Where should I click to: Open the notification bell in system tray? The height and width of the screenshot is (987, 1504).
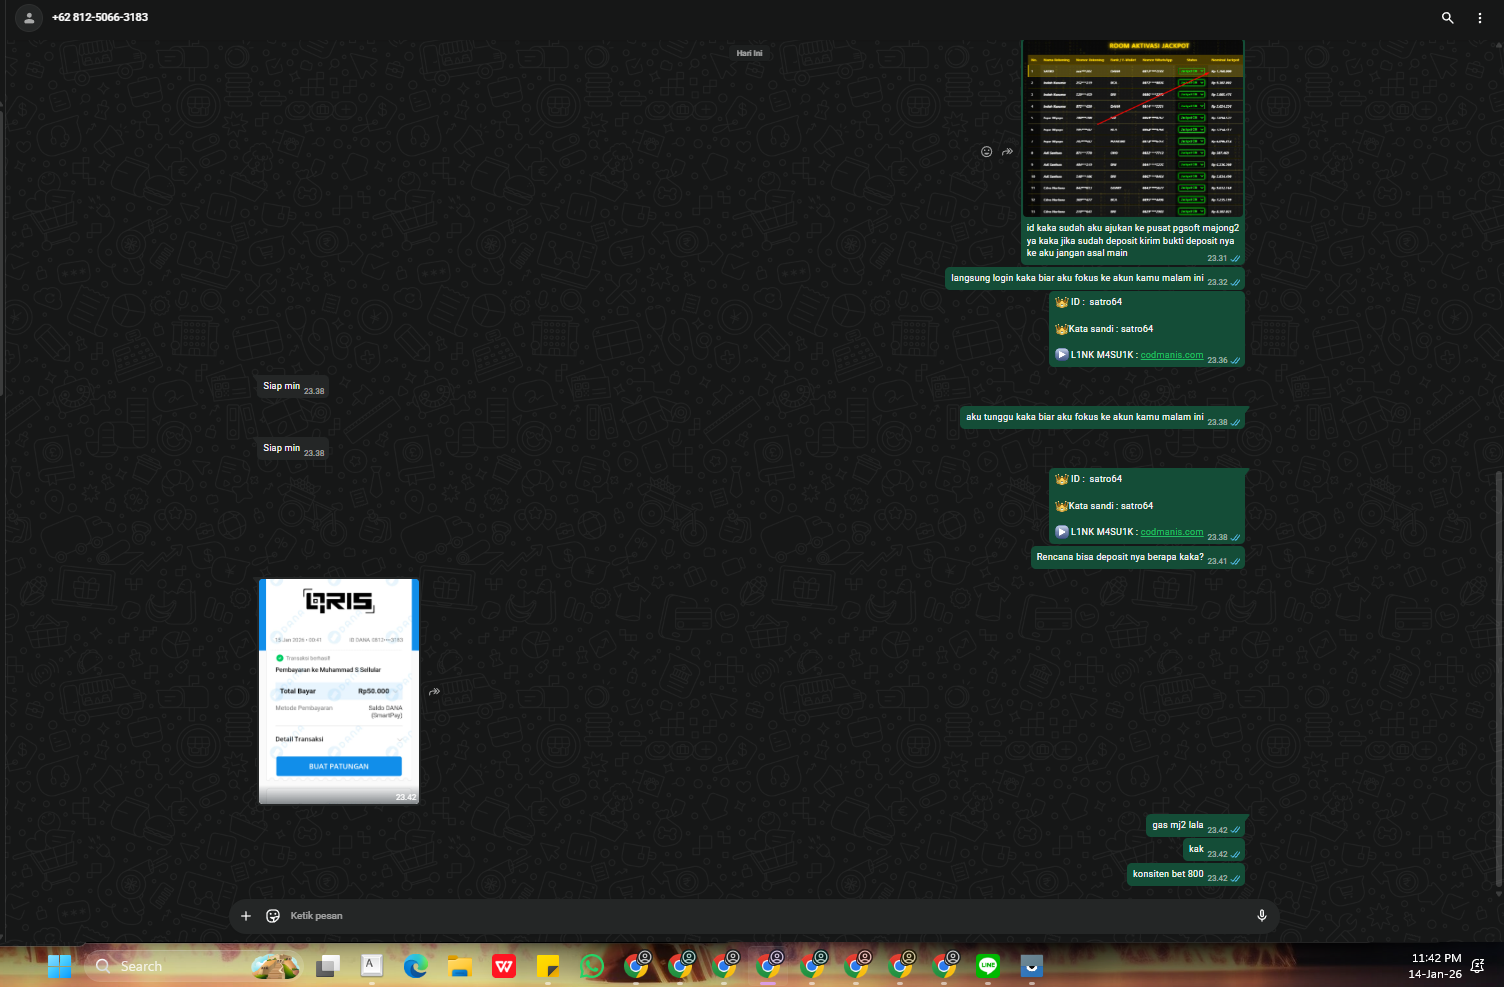[x=1478, y=966]
